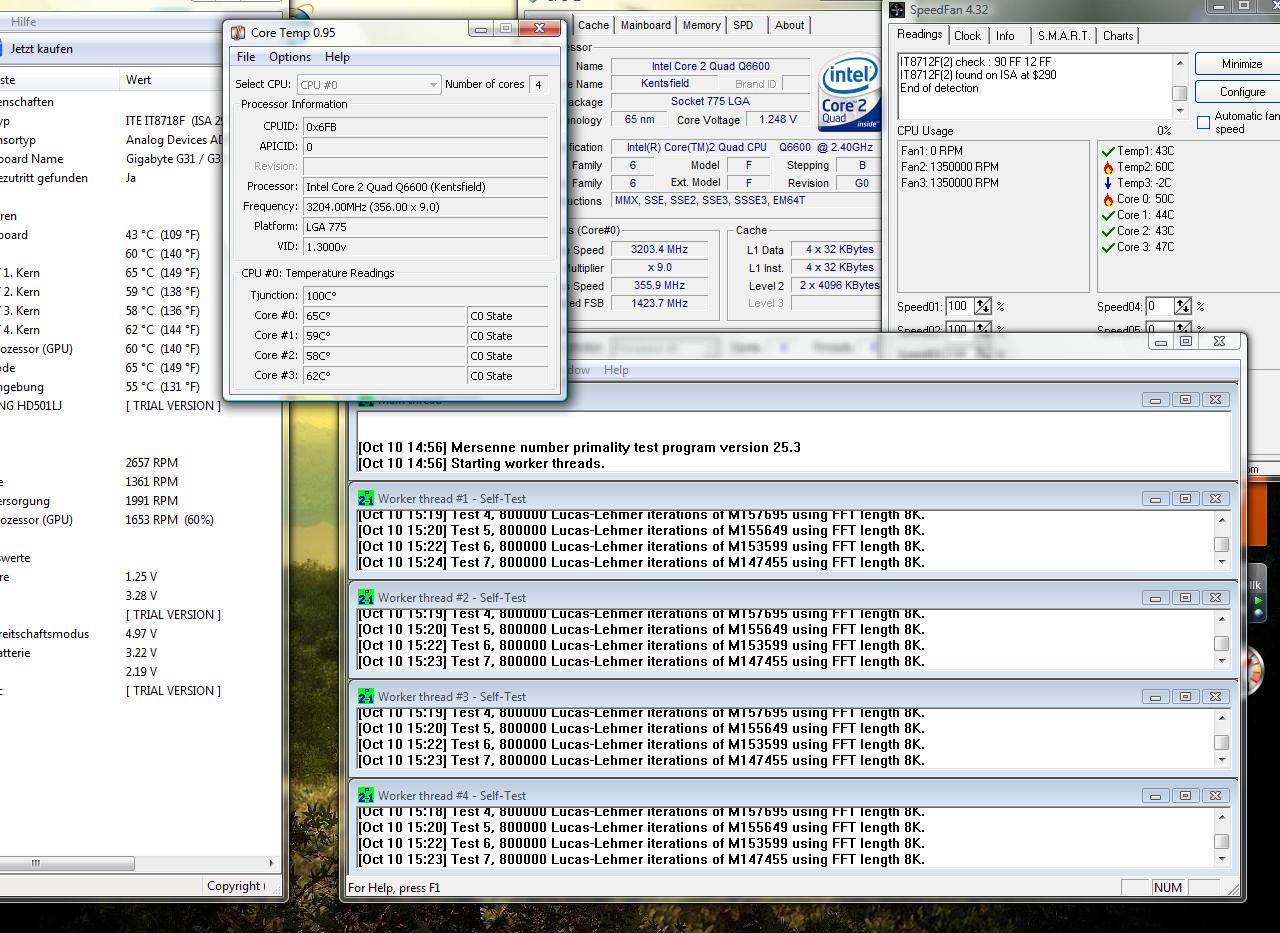Switch to the Memory tab in CPU-Z
The height and width of the screenshot is (933, 1280).
[x=701, y=26]
